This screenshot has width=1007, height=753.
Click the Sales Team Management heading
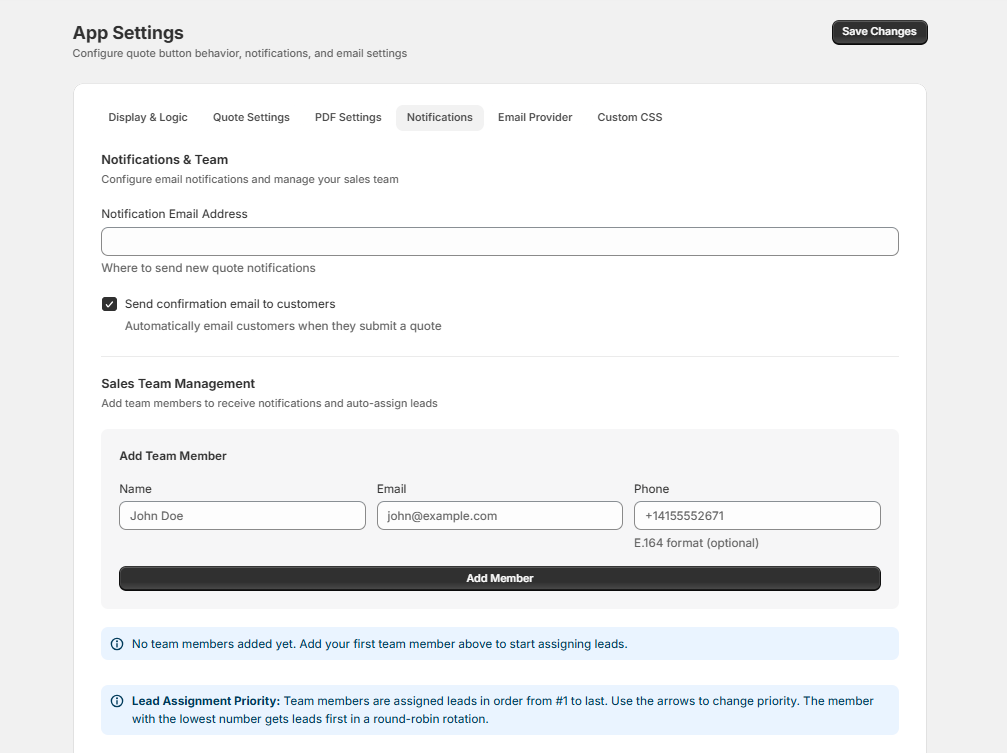pyautogui.click(x=177, y=383)
